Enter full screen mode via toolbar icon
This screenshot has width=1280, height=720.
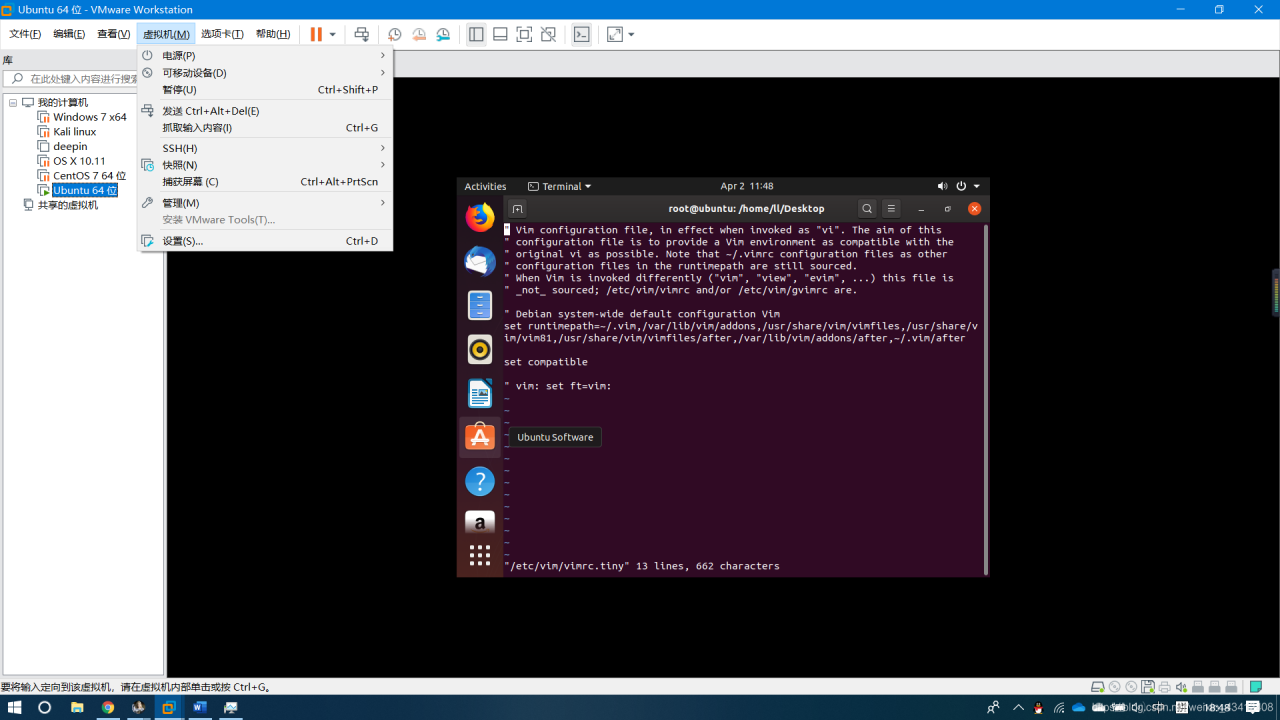(524, 34)
